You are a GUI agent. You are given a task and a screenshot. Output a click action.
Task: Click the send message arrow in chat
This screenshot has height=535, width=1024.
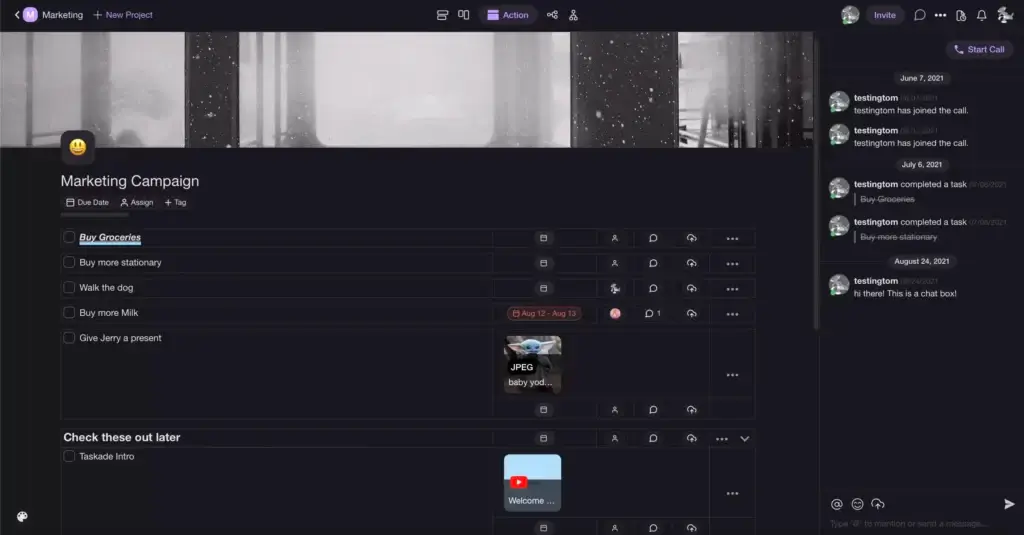coord(1009,504)
